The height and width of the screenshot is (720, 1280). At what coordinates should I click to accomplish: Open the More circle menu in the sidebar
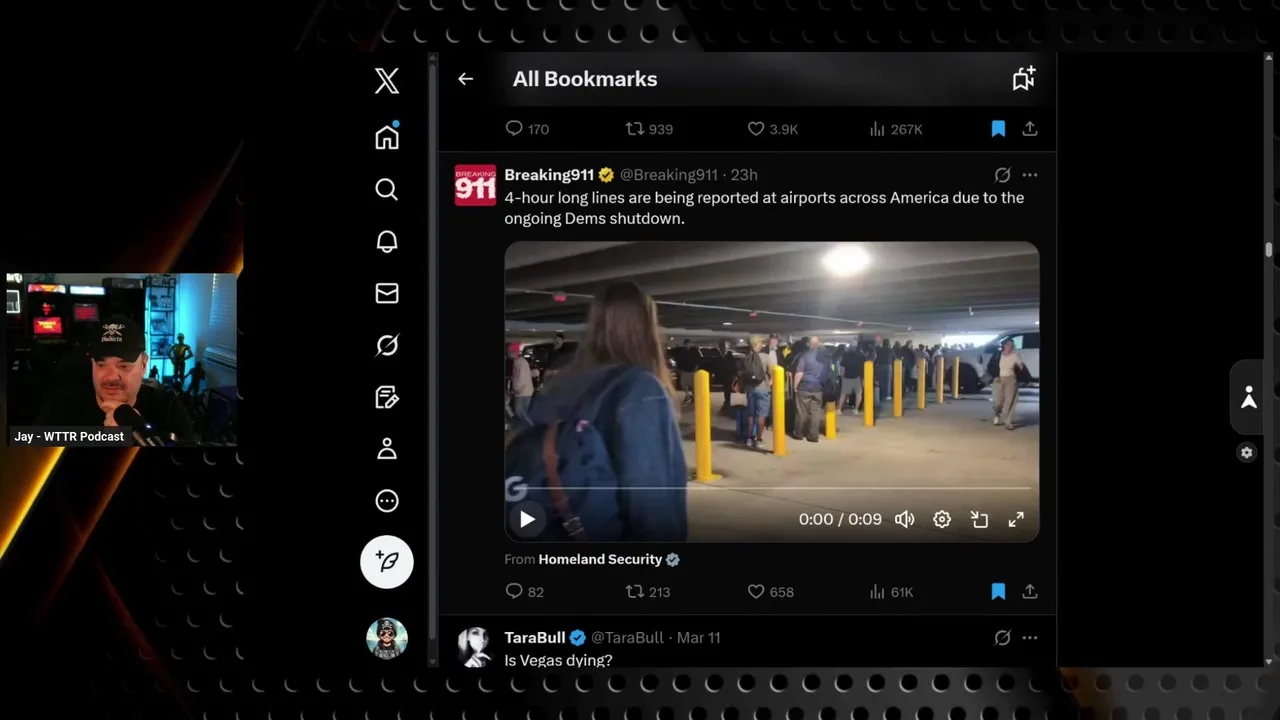click(387, 501)
